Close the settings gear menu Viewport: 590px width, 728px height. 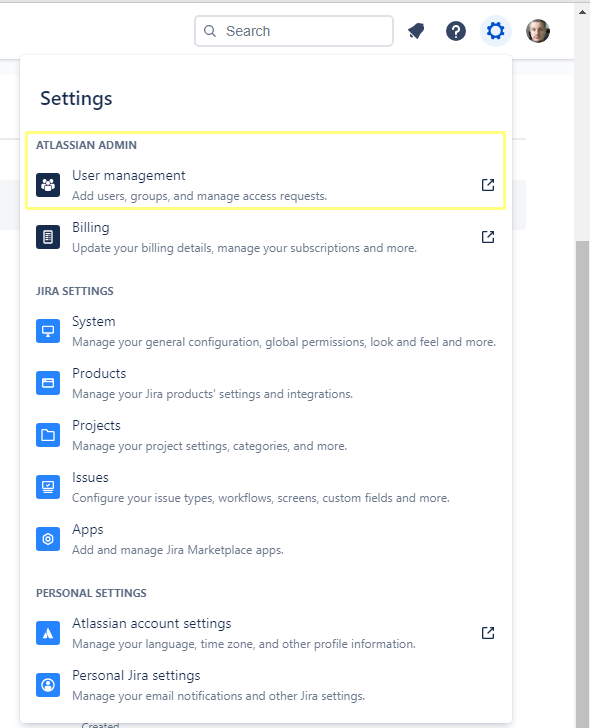(495, 31)
